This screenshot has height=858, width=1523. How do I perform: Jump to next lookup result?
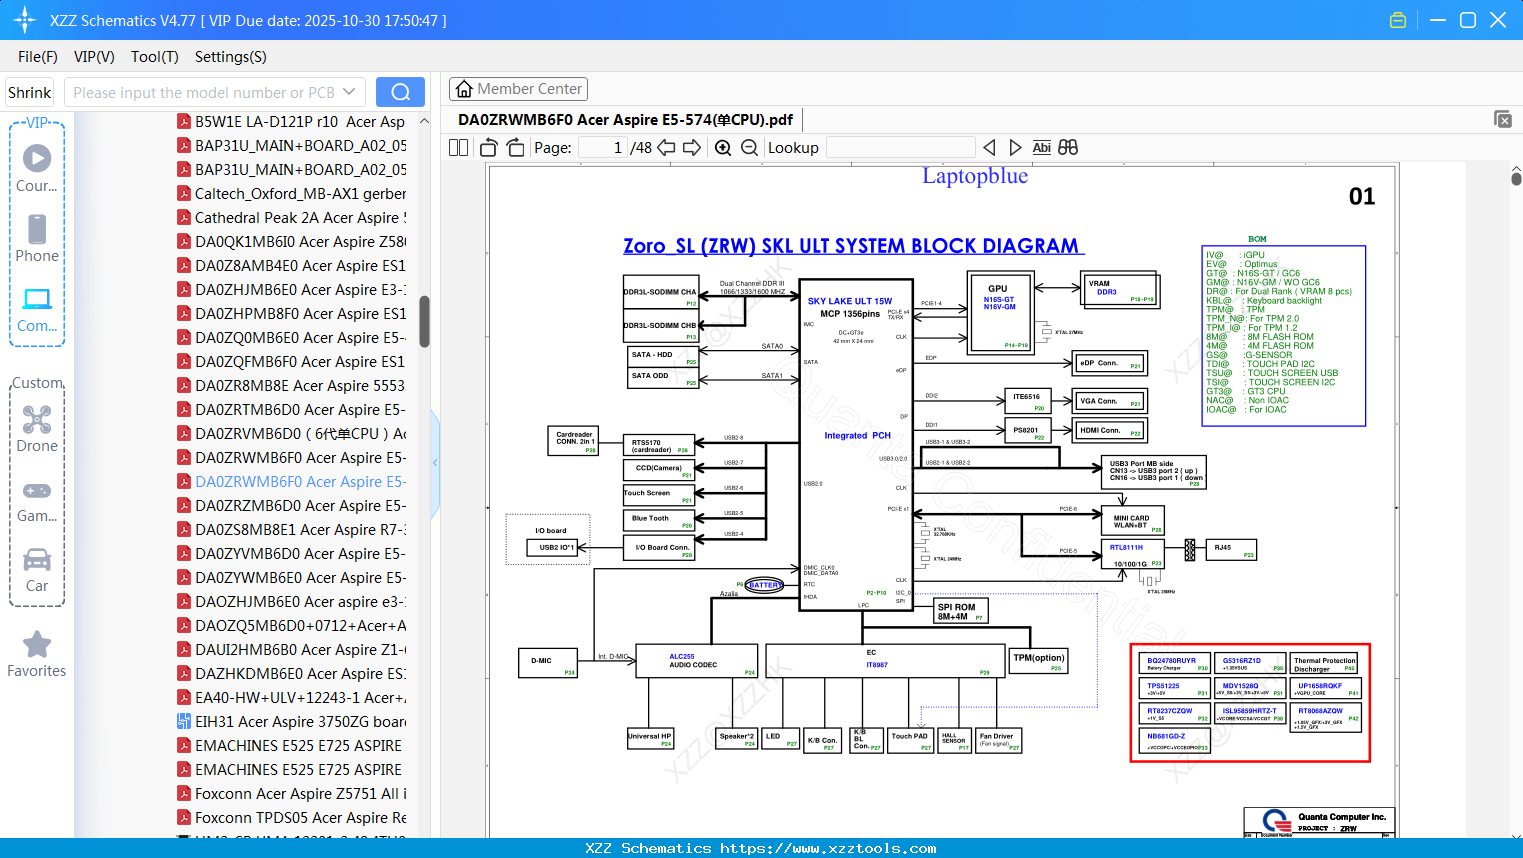(1016, 148)
